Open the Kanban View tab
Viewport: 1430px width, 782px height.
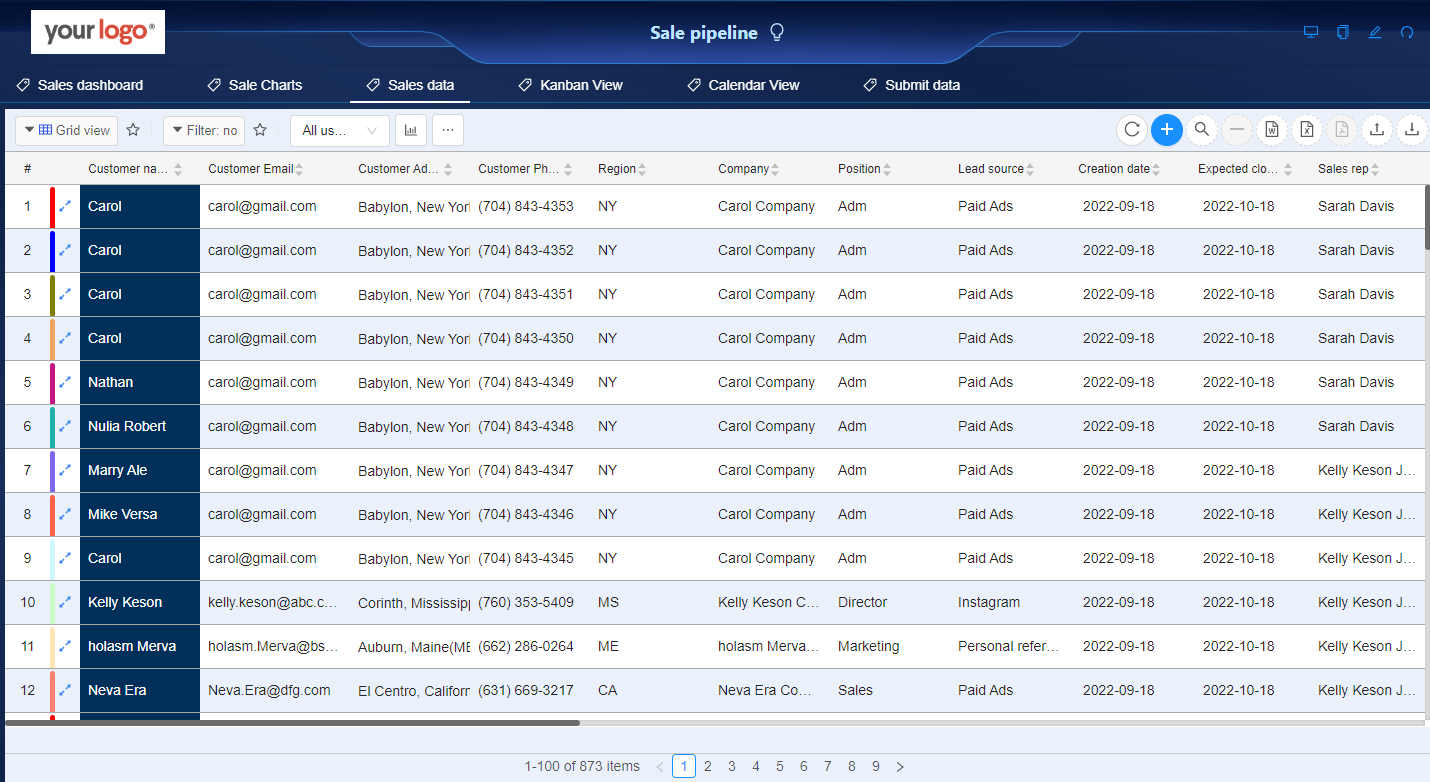pos(570,85)
